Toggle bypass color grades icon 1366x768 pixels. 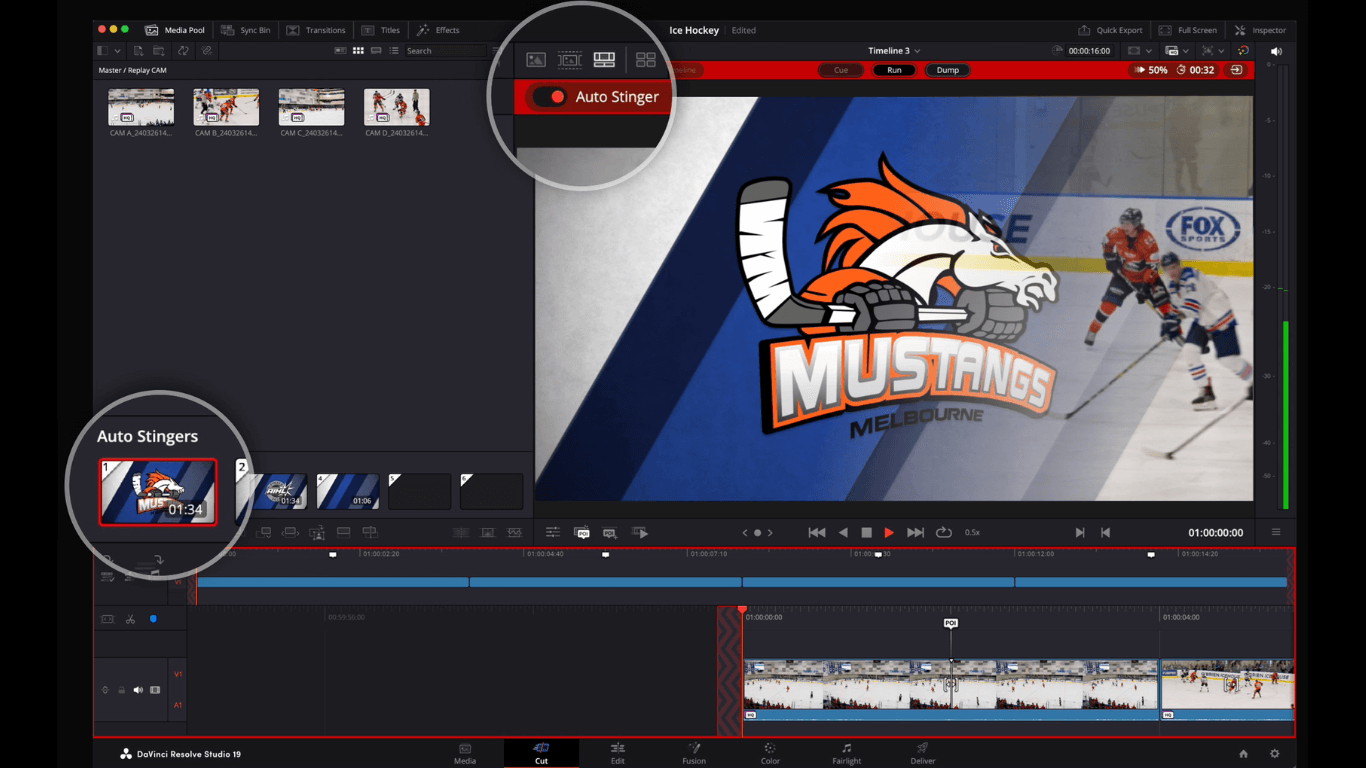[x=1243, y=50]
